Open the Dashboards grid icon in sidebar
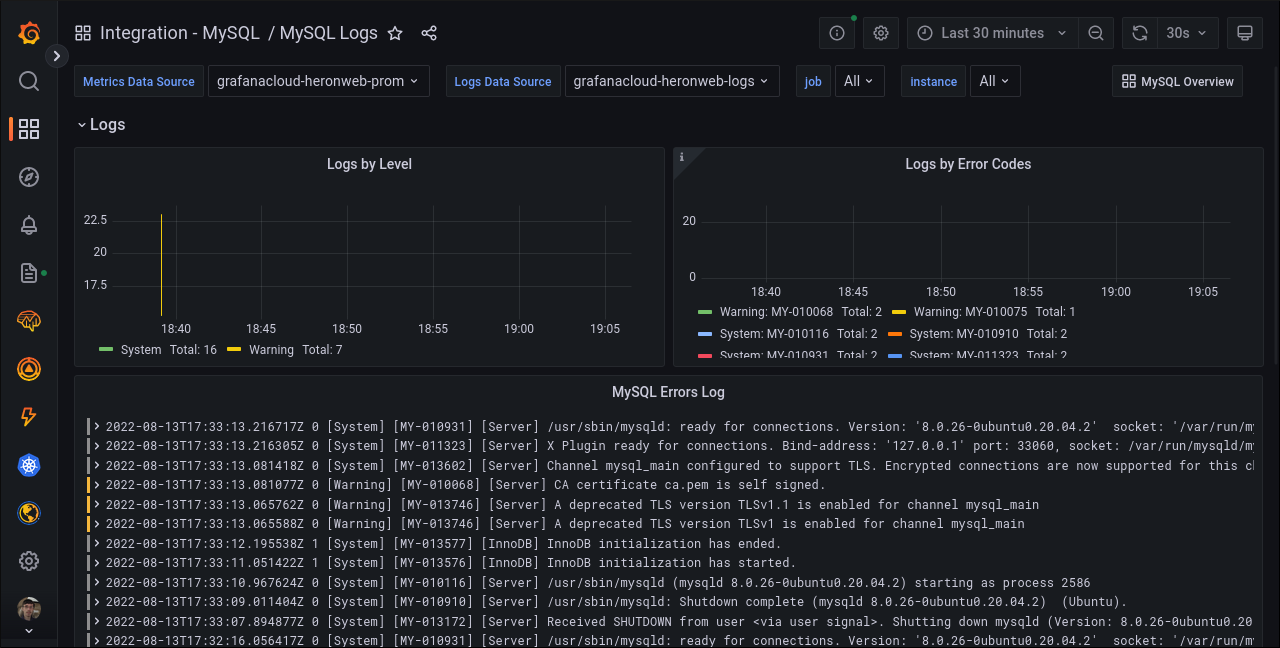This screenshot has width=1280, height=648. [29, 129]
